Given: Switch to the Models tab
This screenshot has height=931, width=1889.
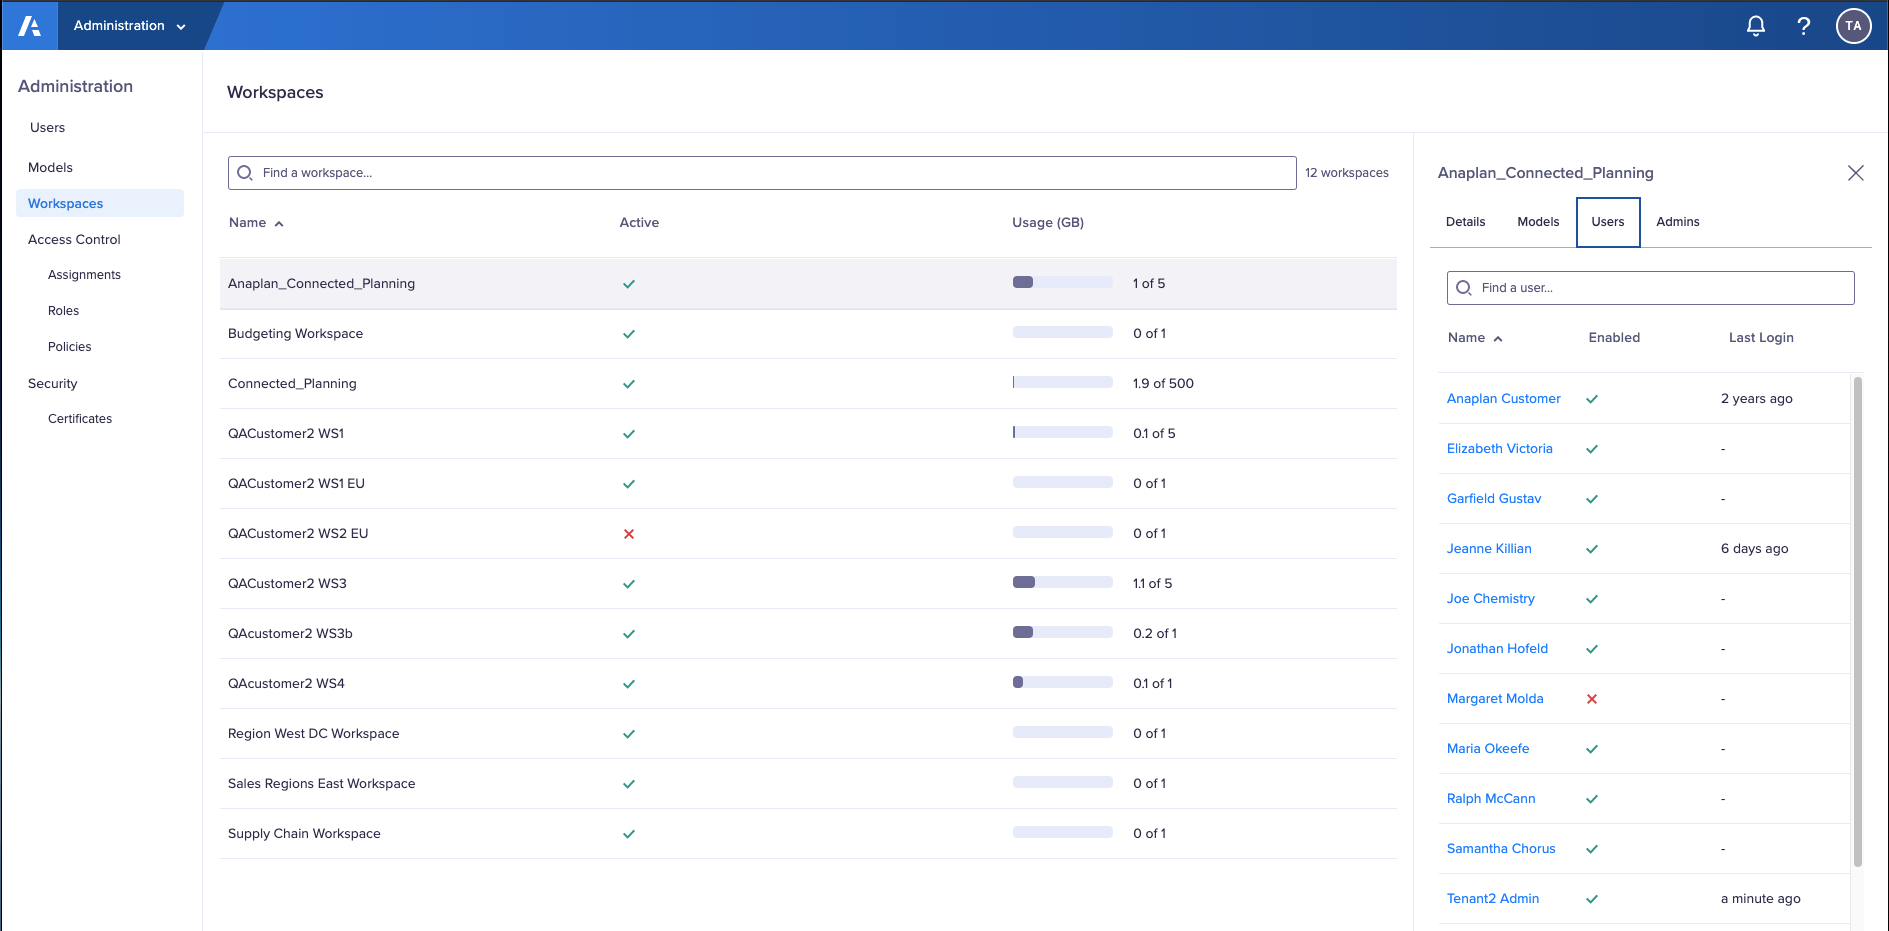Looking at the screenshot, I should 1538,222.
